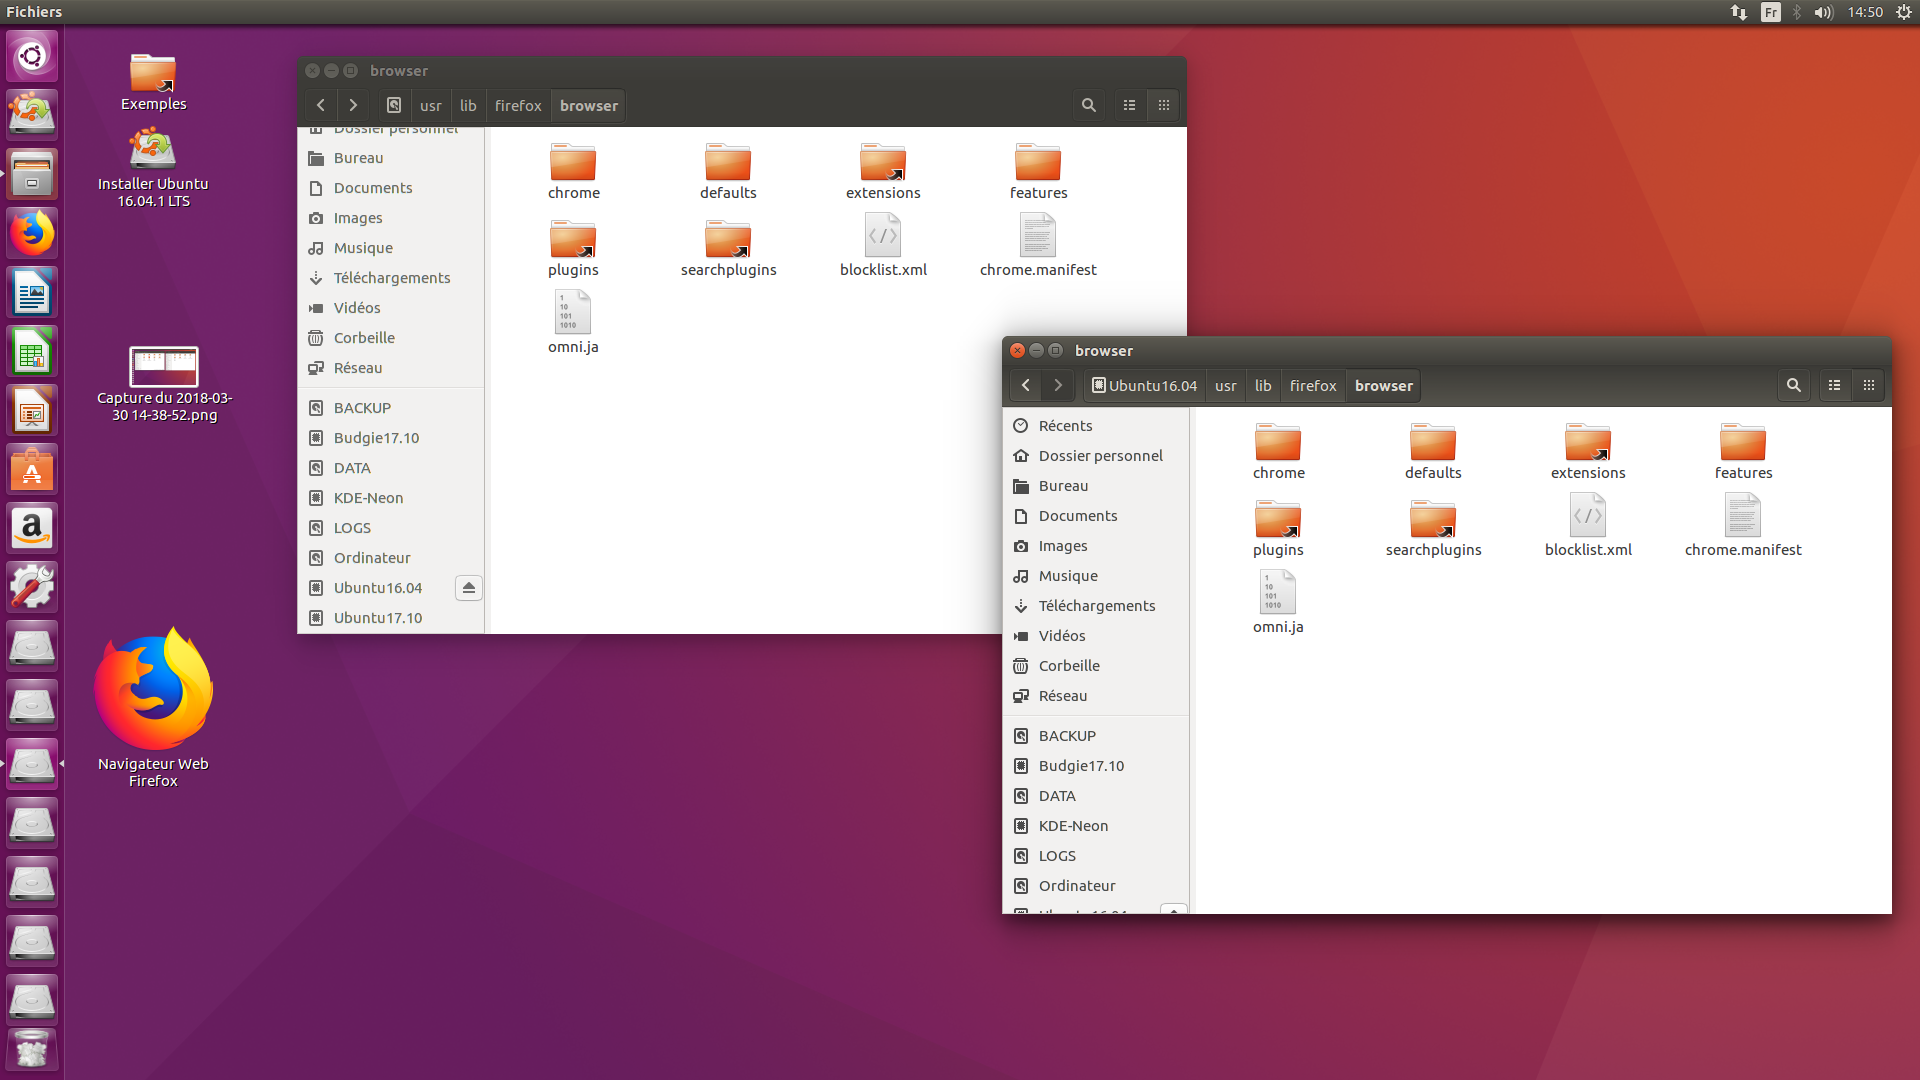Viewport: 1920px width, 1080px height.
Task: Open Téléchargements in front window sidebar
Action: coord(1096,606)
